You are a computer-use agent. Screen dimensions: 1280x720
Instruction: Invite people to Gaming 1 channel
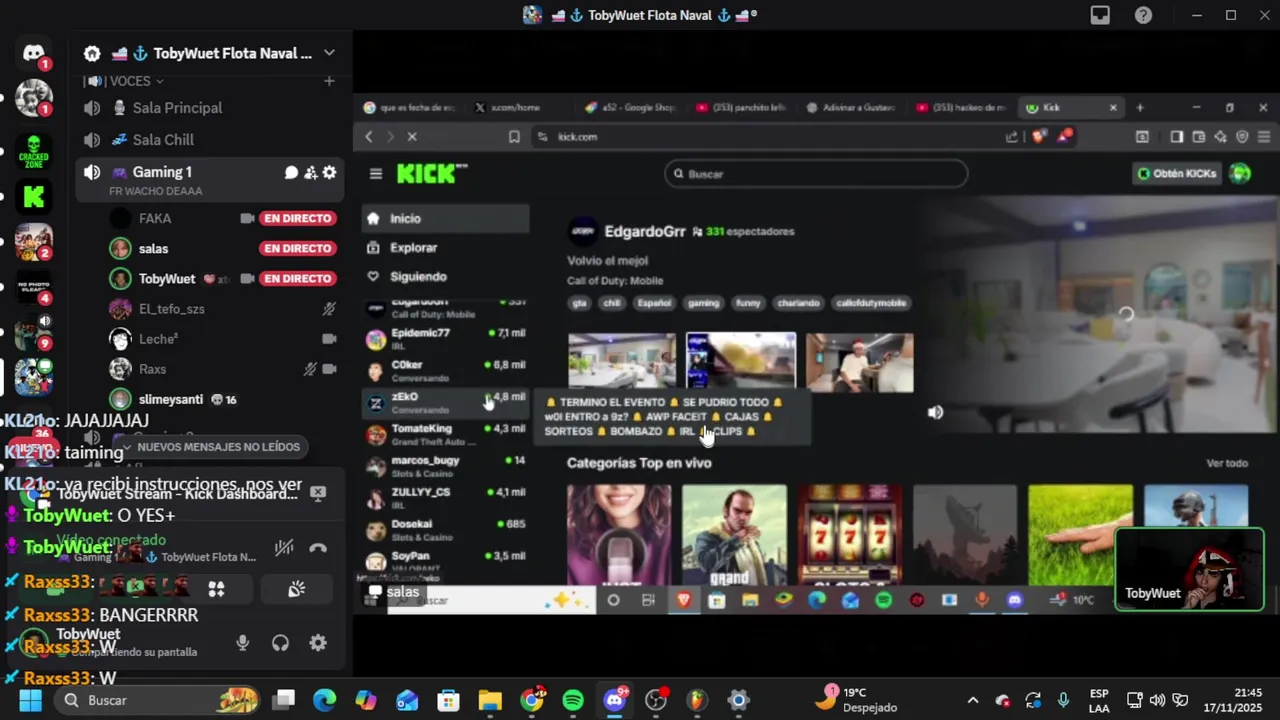click(x=310, y=172)
